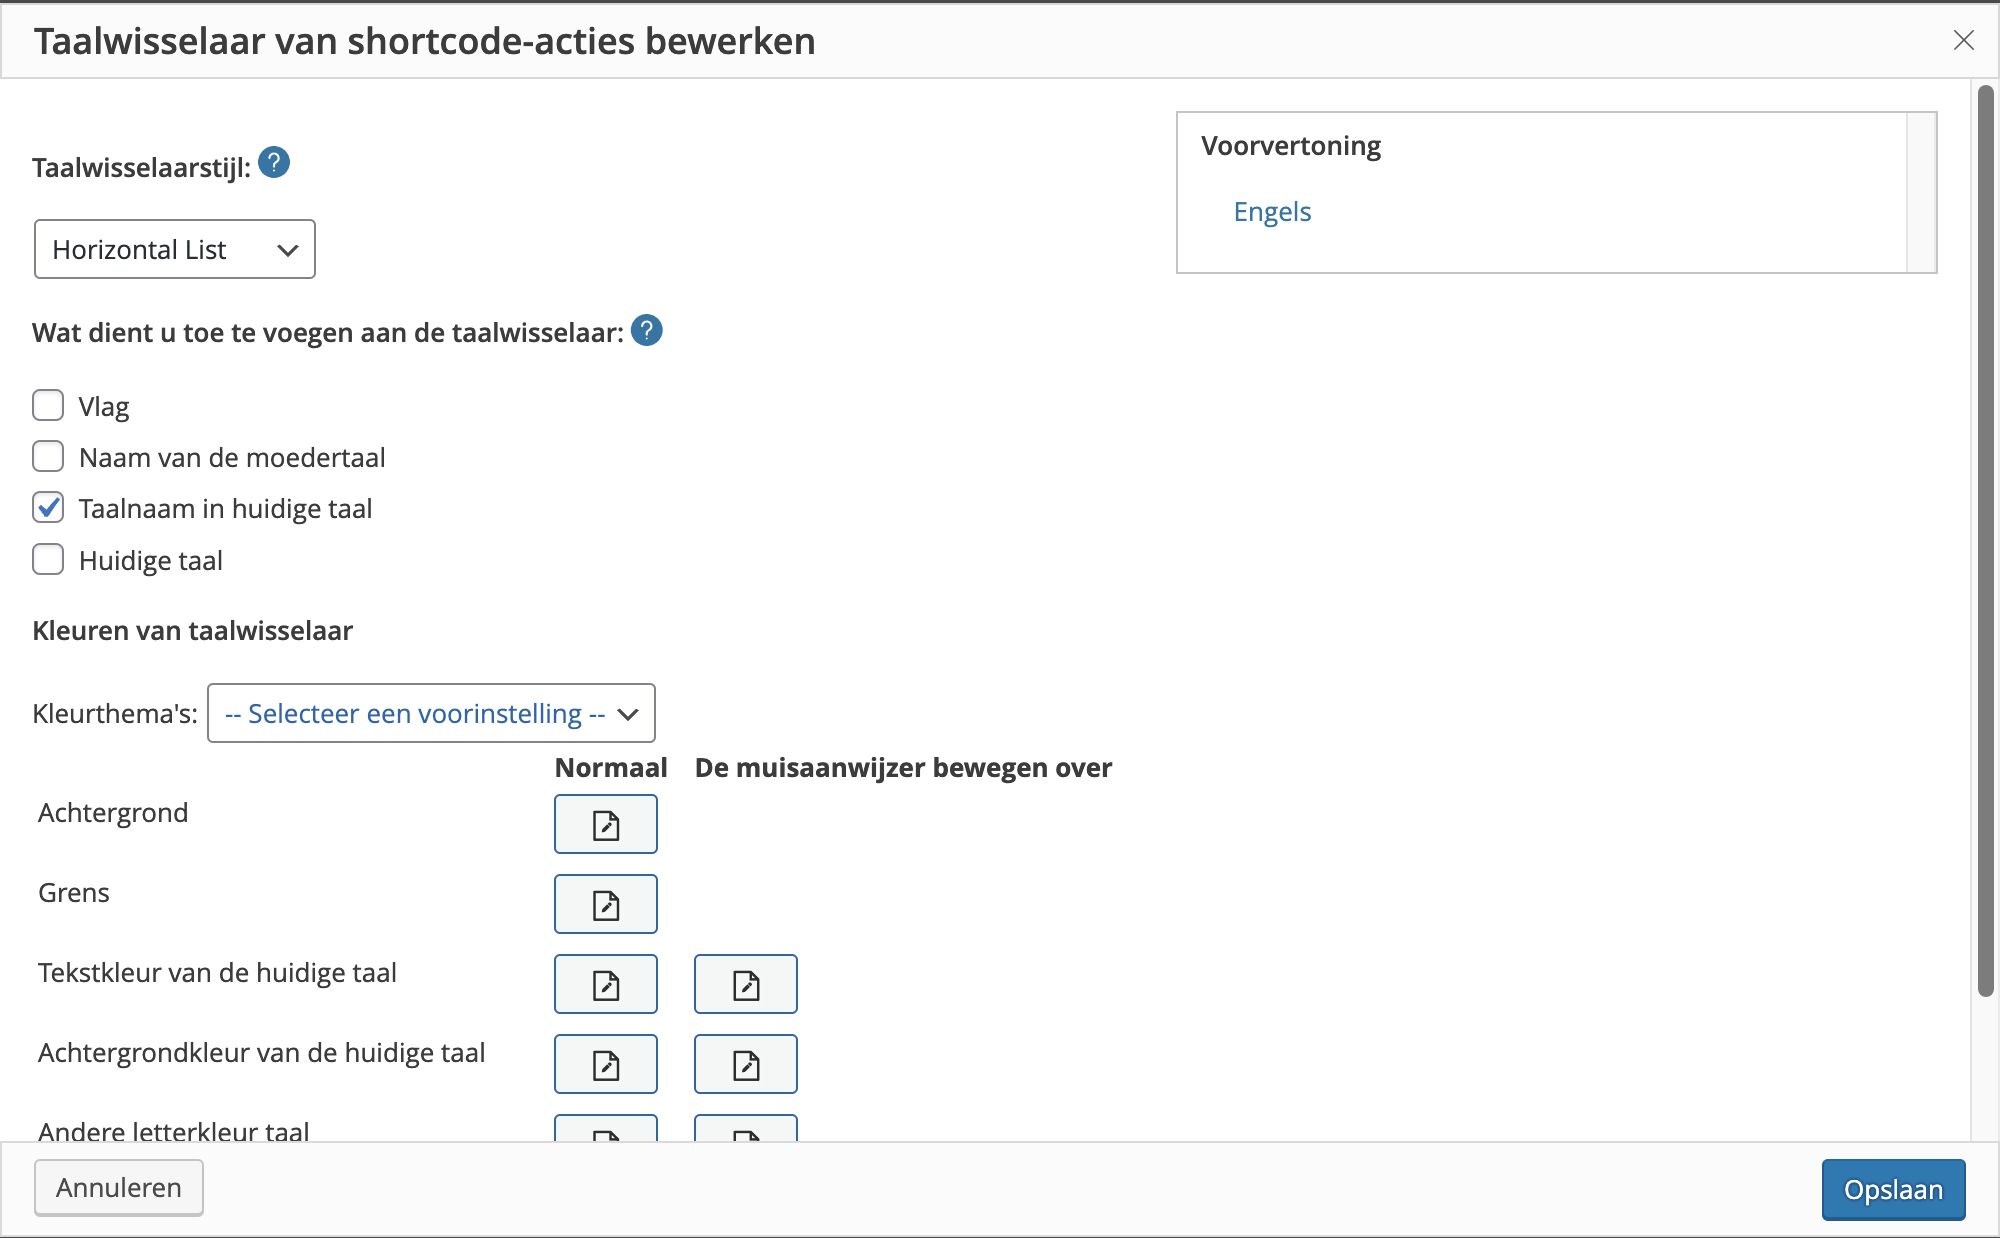The height and width of the screenshot is (1238, 2000).
Task: Uncheck Taalnaam in huidige taal
Action: (48, 508)
